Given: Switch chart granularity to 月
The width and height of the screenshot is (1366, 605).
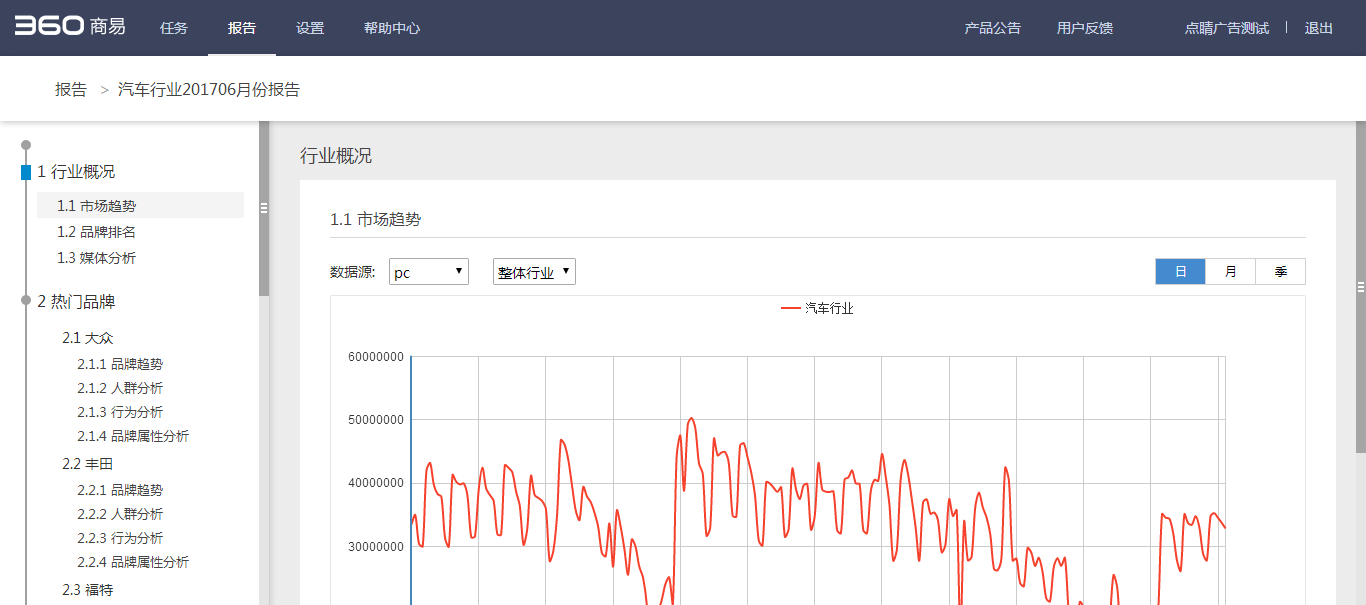Looking at the screenshot, I should tap(1230, 272).
